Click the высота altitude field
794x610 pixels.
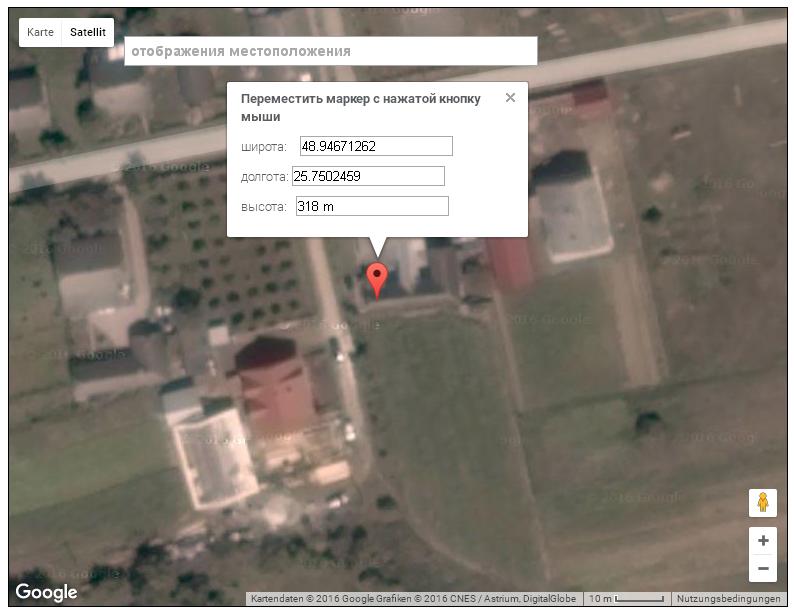pyautogui.click(x=372, y=206)
